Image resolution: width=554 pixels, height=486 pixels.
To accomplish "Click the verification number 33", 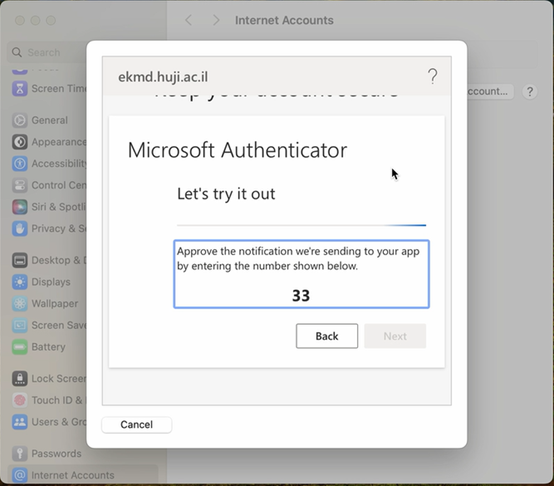I will click(301, 296).
